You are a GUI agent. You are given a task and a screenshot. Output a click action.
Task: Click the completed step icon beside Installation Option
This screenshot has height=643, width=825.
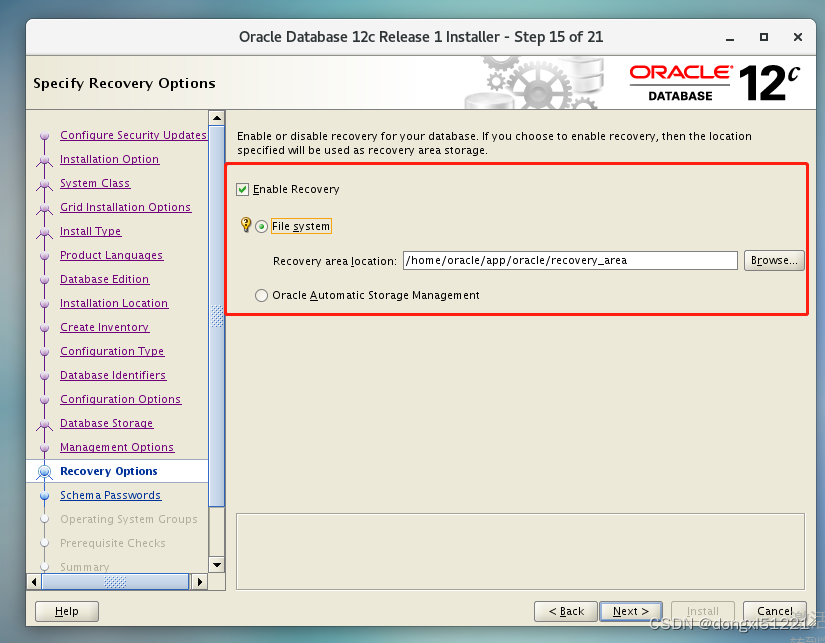pos(44,159)
